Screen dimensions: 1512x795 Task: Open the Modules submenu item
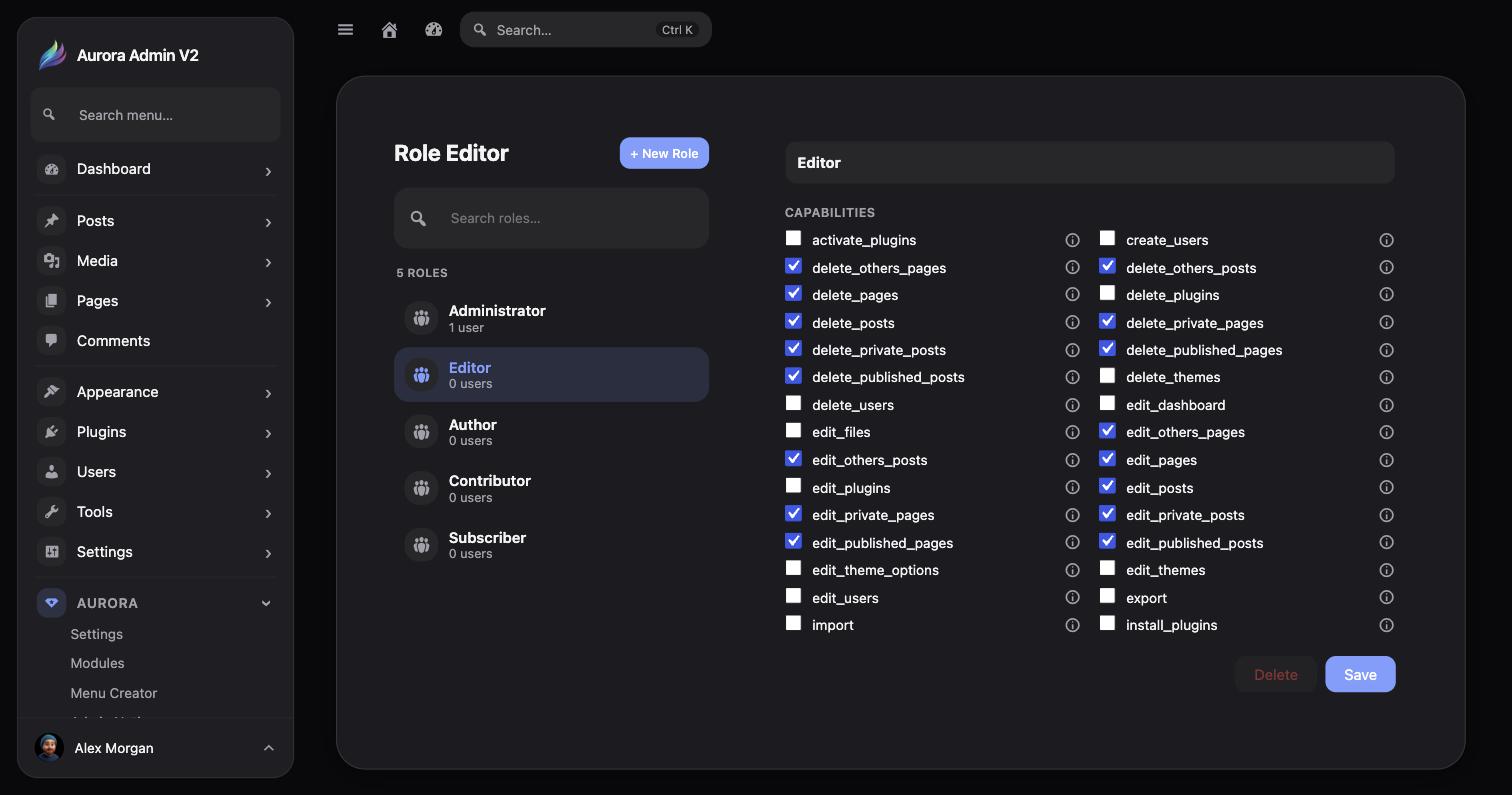[97, 663]
